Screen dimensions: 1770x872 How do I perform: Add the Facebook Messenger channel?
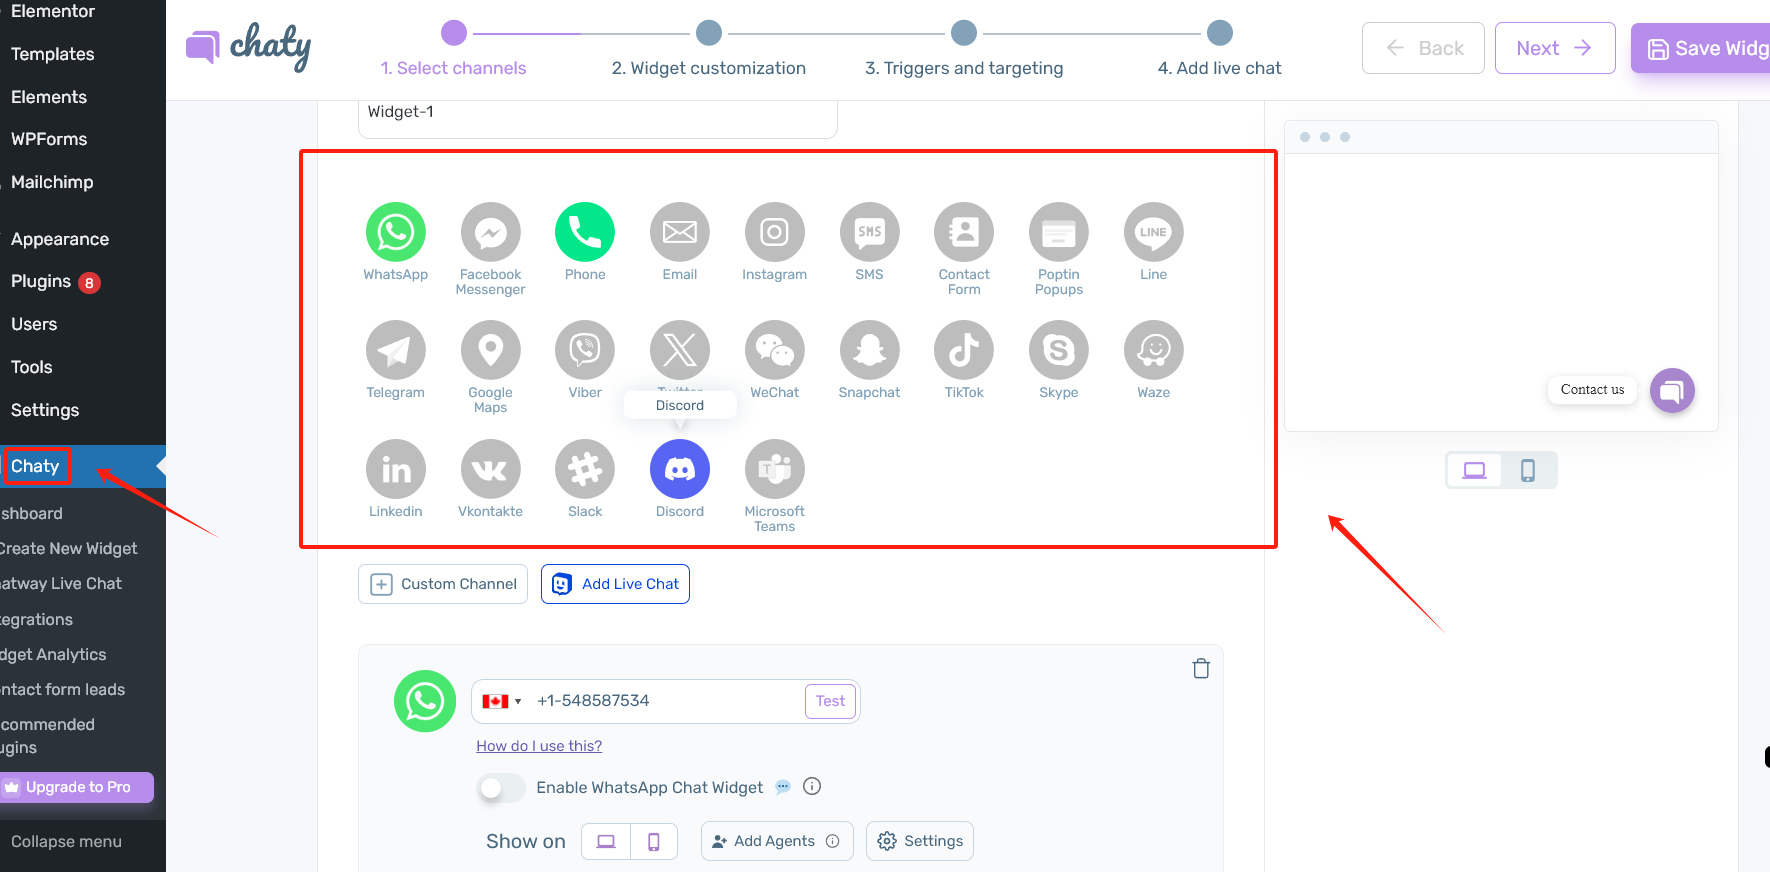click(490, 232)
